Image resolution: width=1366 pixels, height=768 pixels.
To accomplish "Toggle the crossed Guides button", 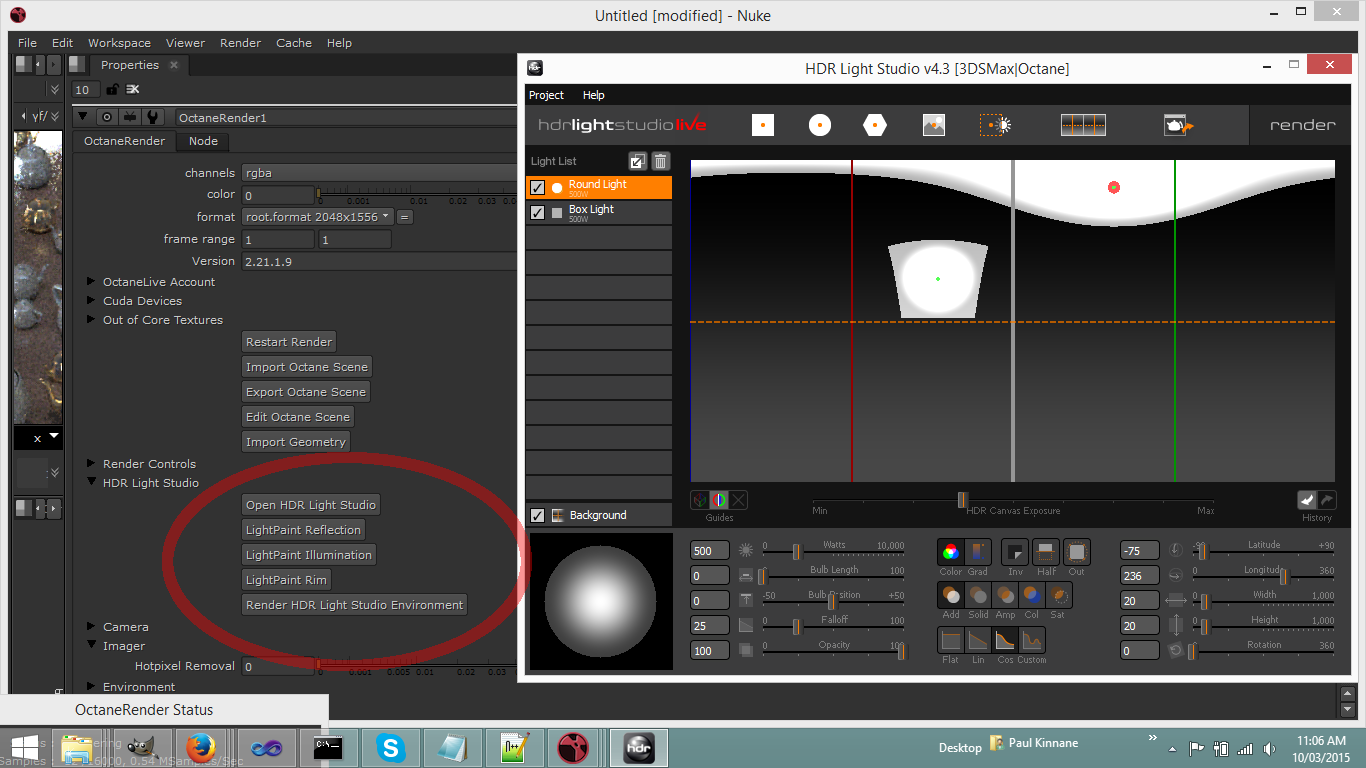I will [x=738, y=500].
